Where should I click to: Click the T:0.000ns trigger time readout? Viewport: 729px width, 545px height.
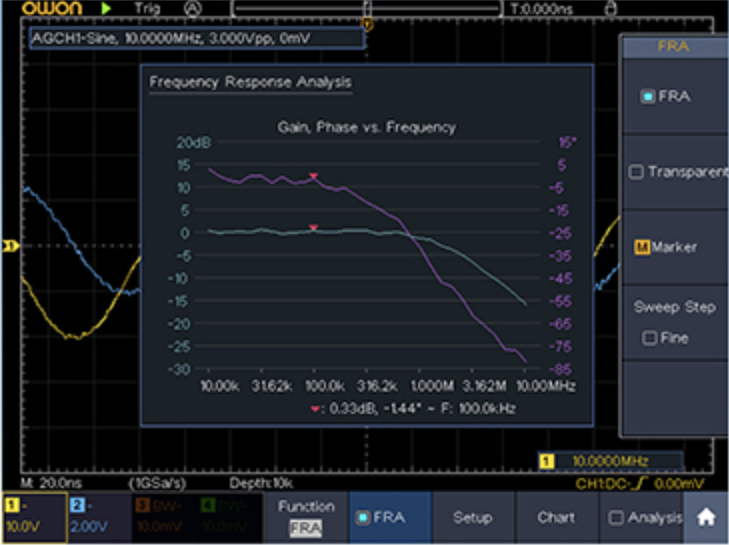[541, 8]
